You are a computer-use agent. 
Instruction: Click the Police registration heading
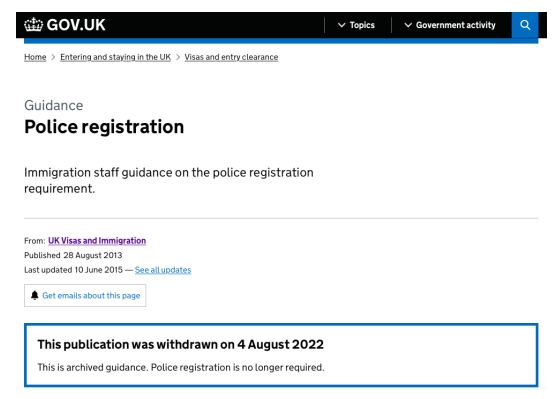(x=104, y=127)
